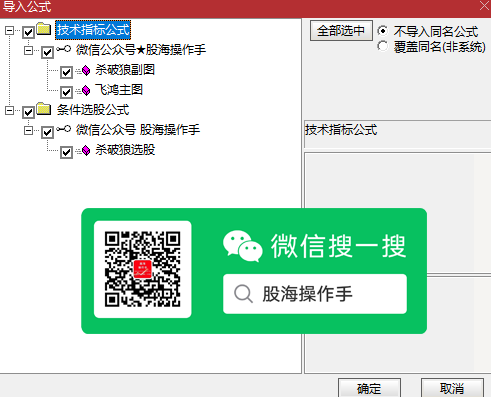
Task: Confirm import with 确定 button
Action: click(369, 388)
